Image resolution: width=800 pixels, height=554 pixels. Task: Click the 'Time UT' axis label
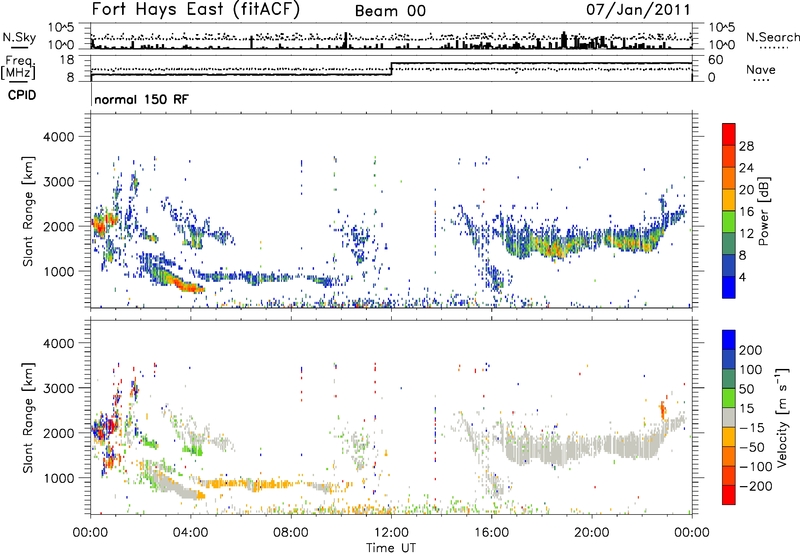click(391, 548)
